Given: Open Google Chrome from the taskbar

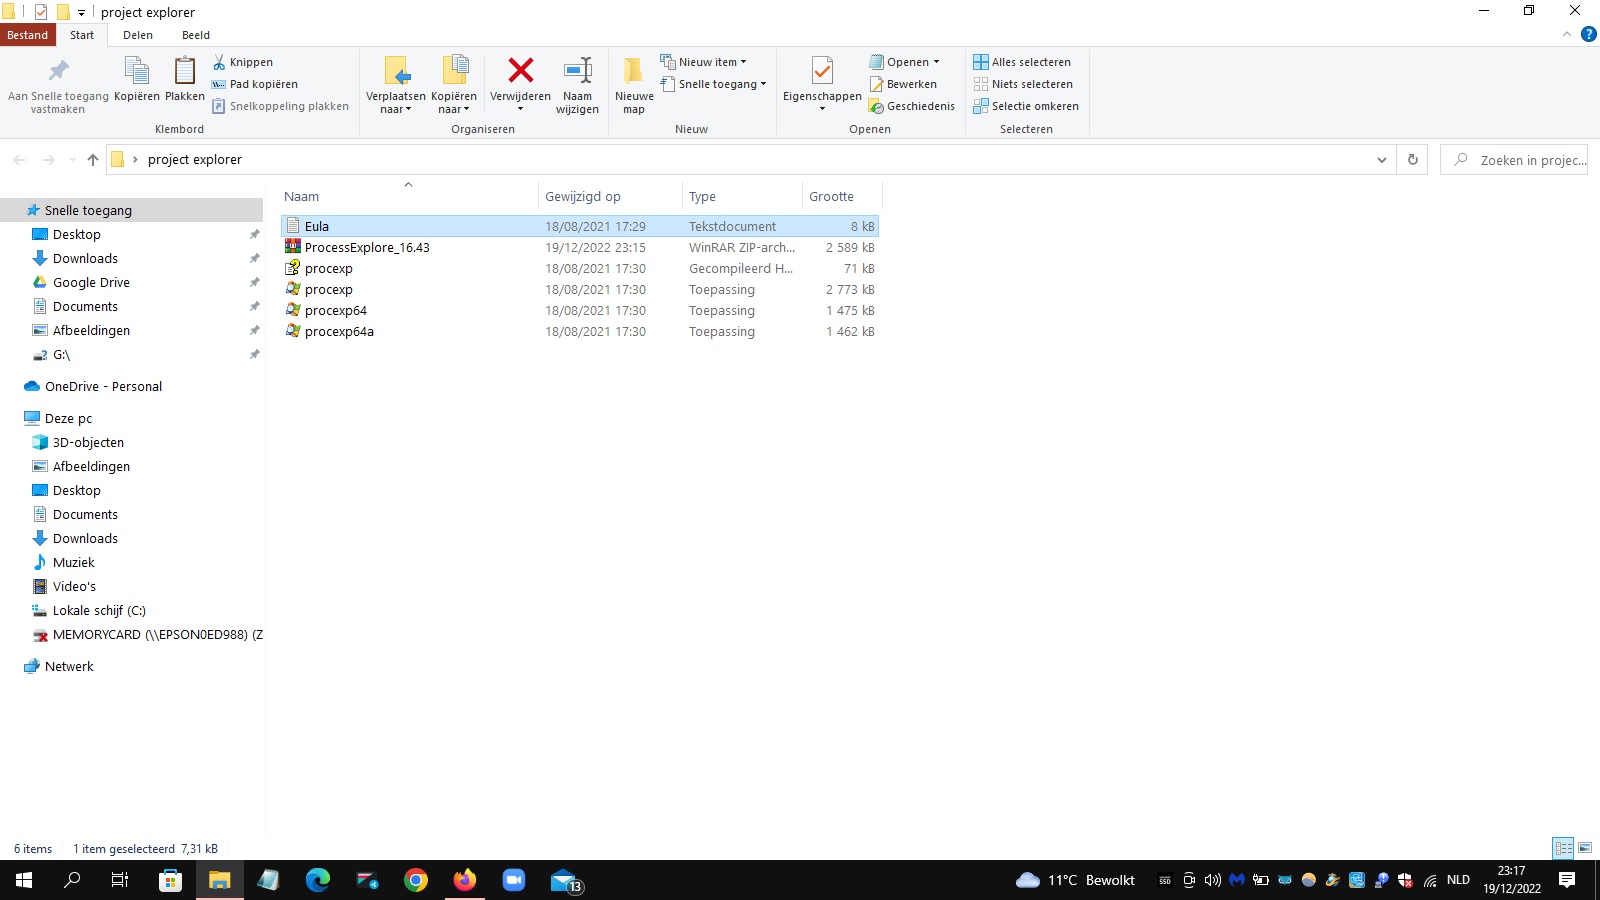Looking at the screenshot, I should [x=416, y=880].
